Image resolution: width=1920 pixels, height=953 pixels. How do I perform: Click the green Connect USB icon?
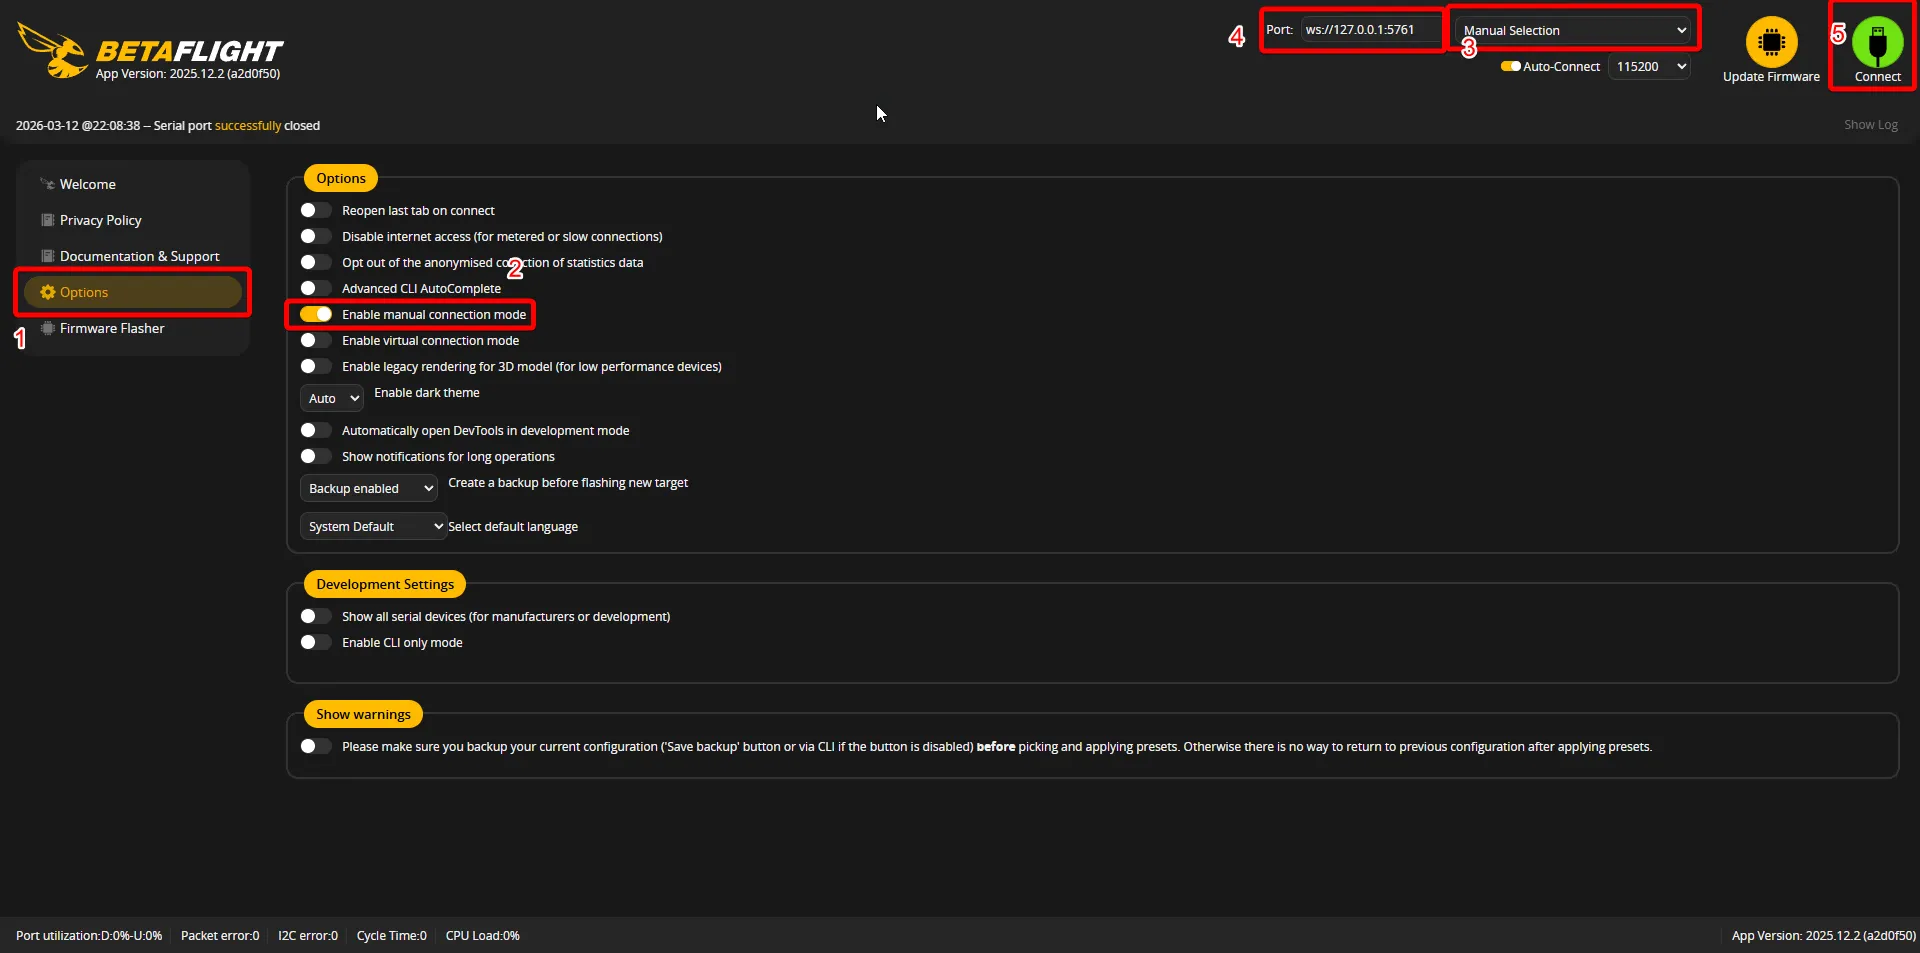click(x=1877, y=43)
